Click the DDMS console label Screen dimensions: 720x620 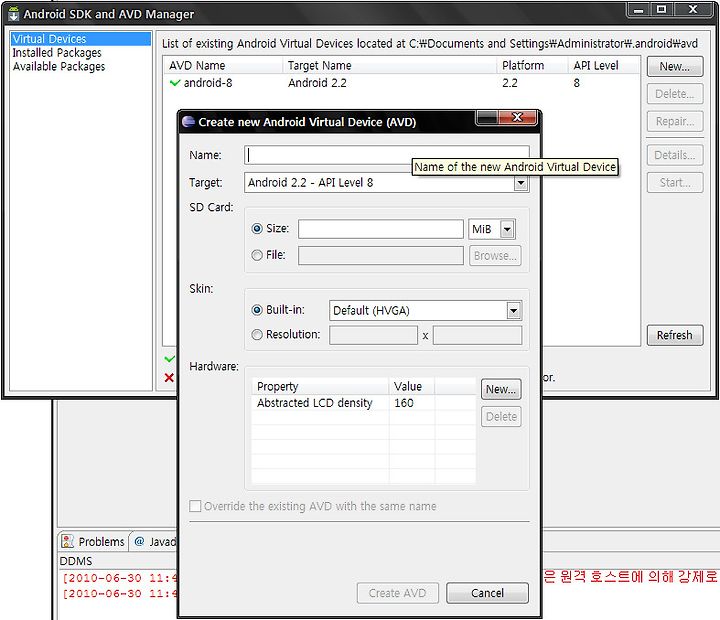pyautogui.click(x=76, y=561)
